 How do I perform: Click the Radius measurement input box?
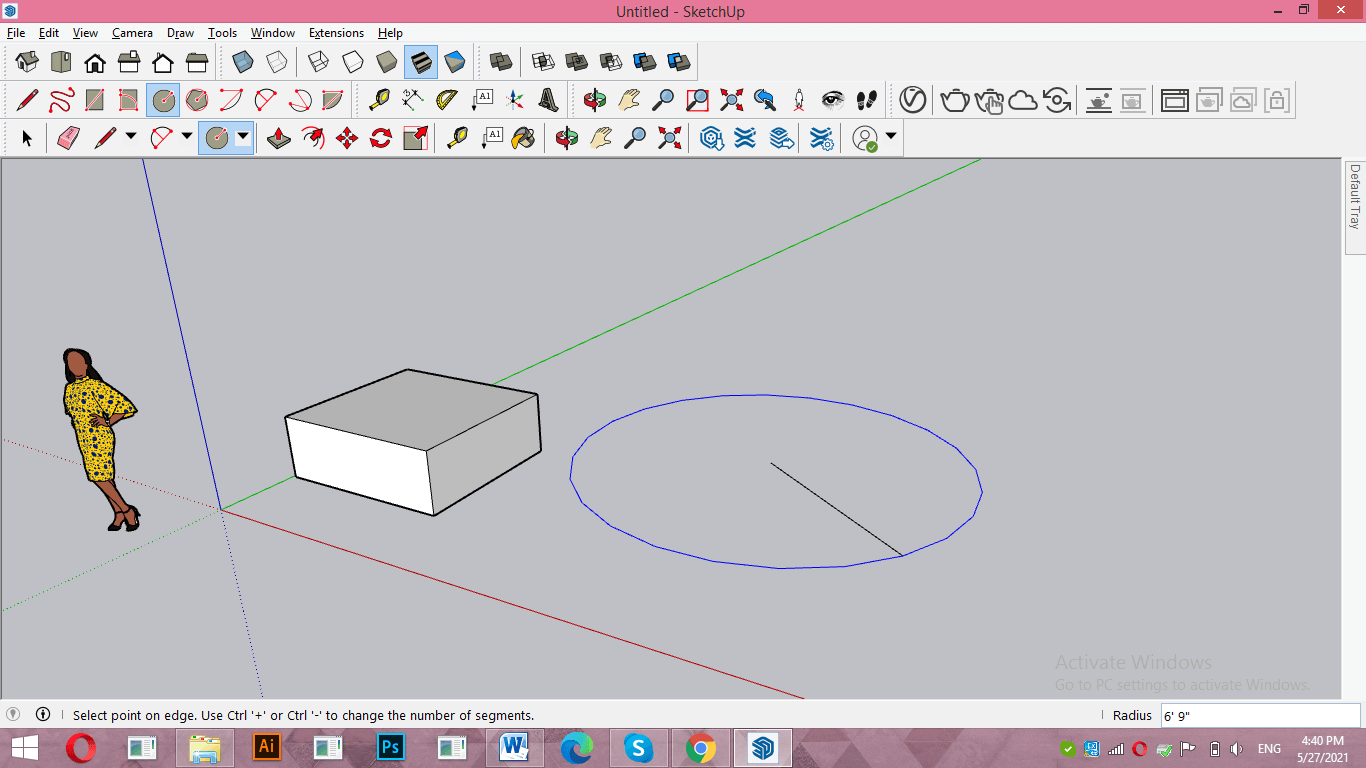1259,715
